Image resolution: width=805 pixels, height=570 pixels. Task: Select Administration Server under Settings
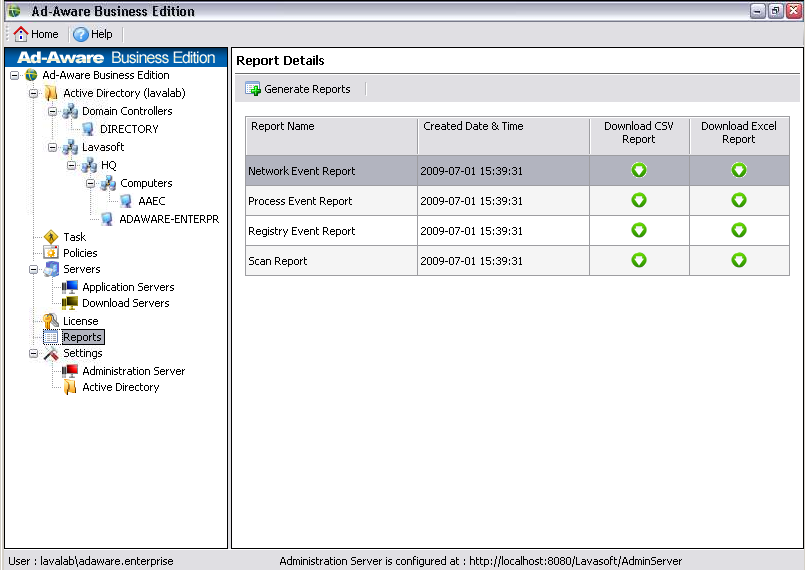(133, 371)
